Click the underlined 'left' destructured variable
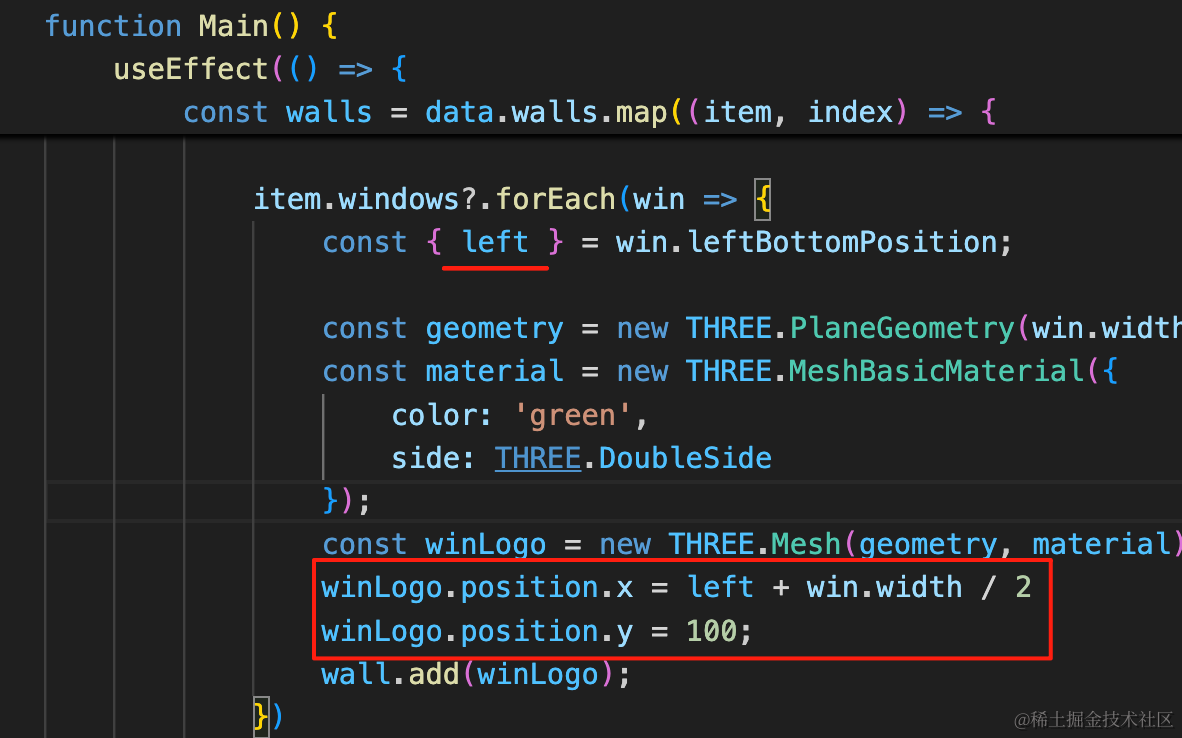The image size is (1182, 738). coord(495,242)
